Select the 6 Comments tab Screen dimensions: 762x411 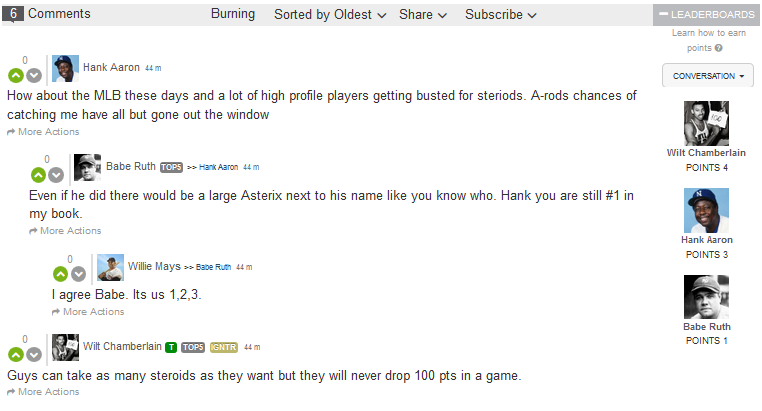click(x=47, y=14)
